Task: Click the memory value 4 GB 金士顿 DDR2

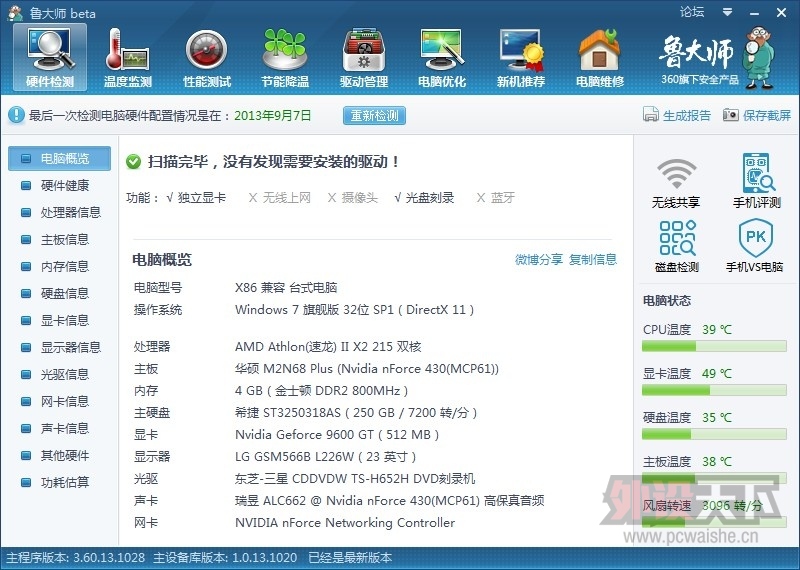Action: coord(321,391)
